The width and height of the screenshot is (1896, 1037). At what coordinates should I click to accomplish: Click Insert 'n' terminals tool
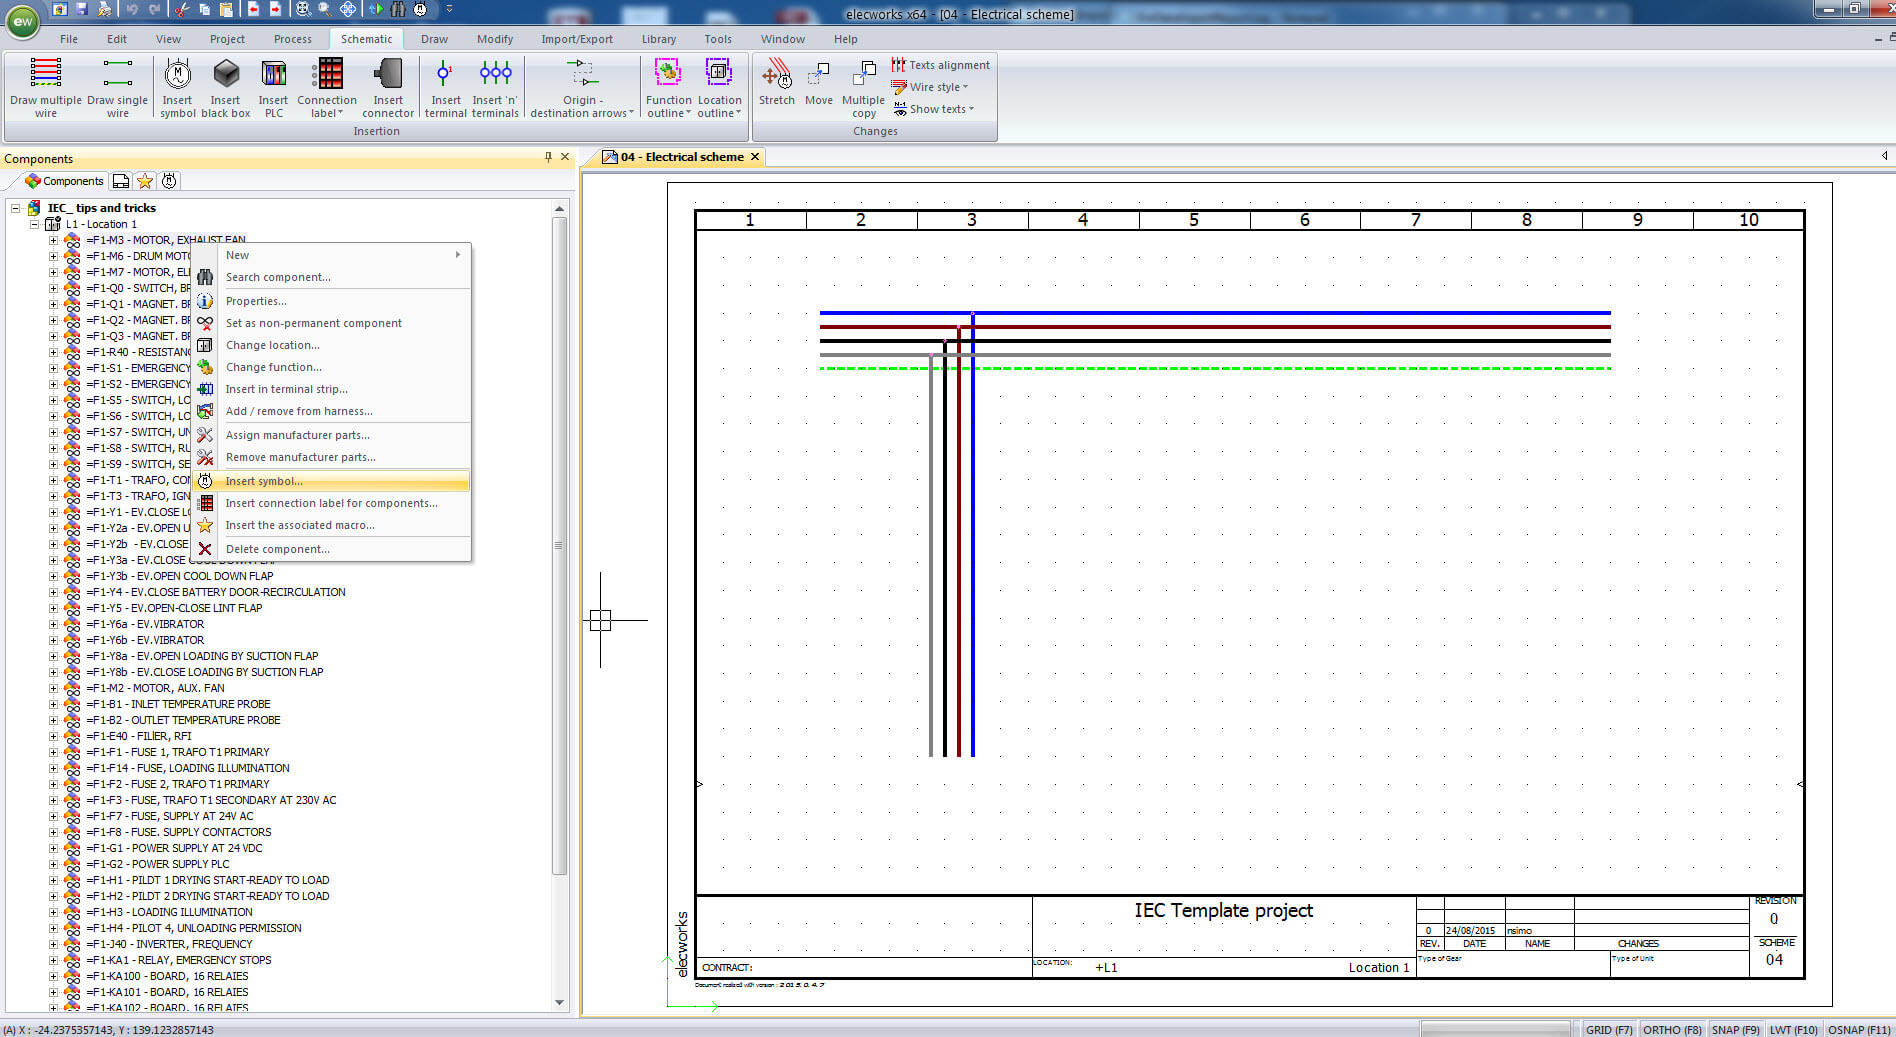(x=495, y=88)
